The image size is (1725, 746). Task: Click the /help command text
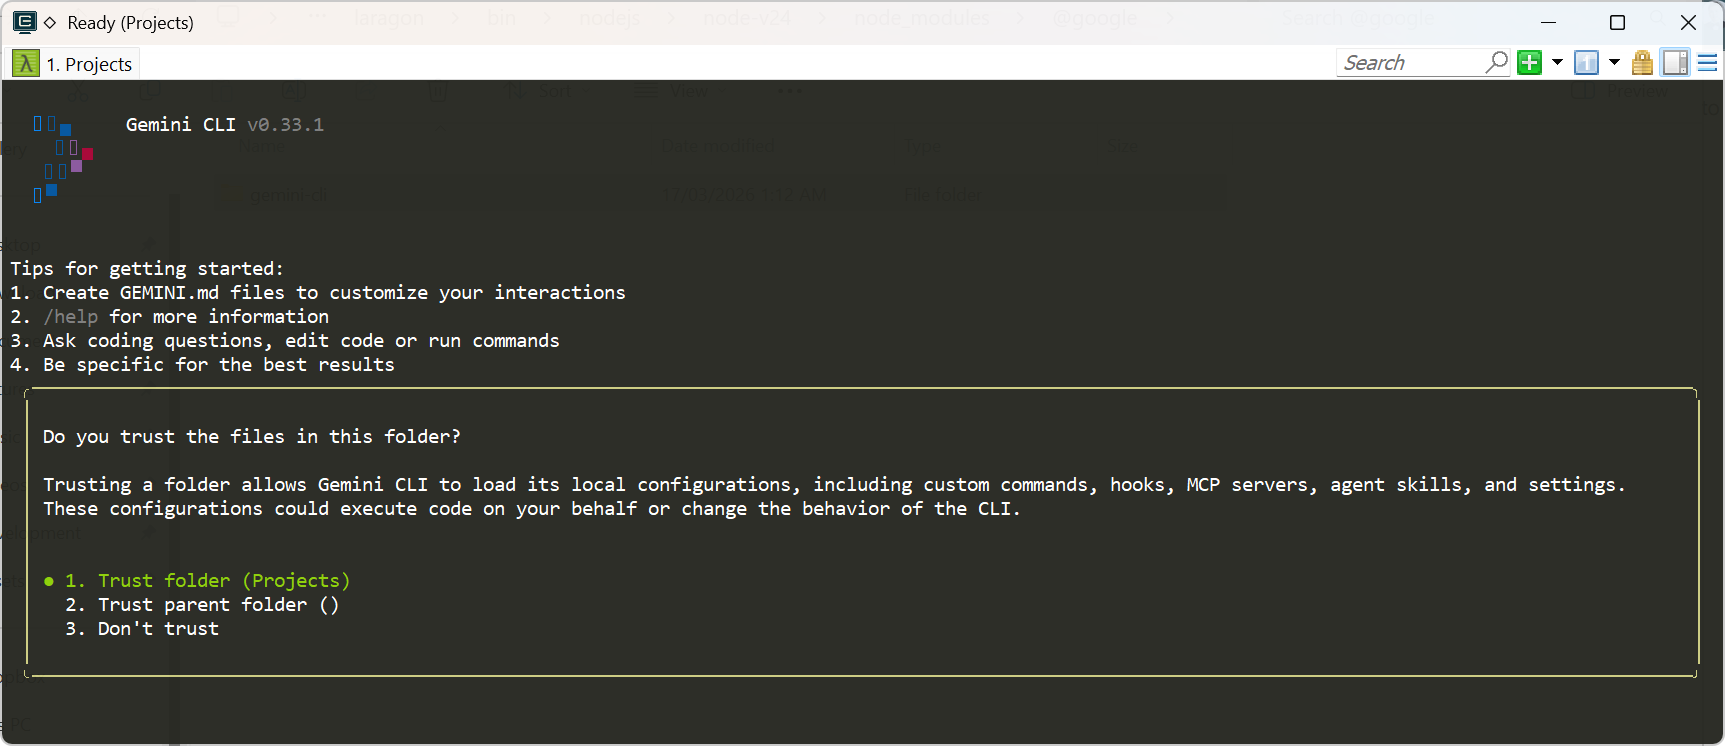pyautogui.click(x=71, y=317)
